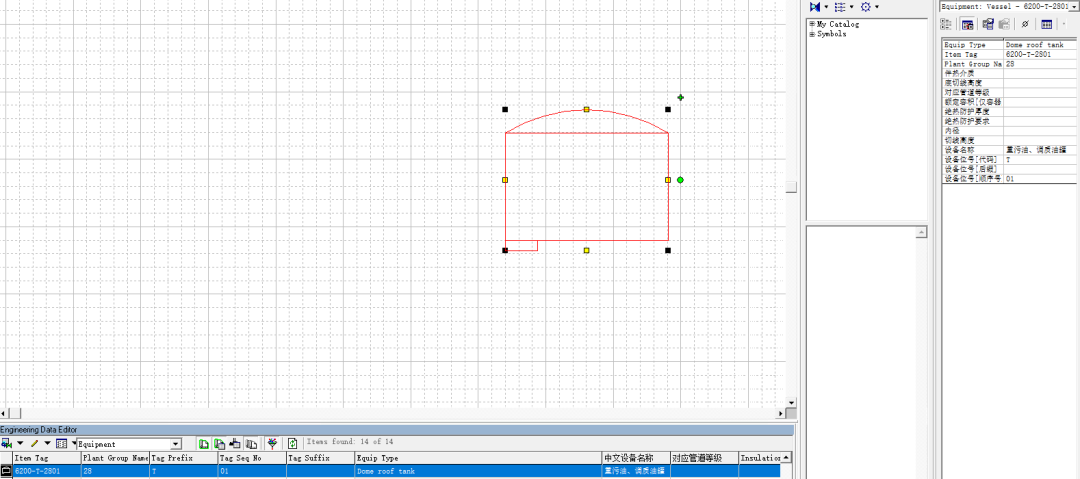Click the Plant Group Name value 28 in Properties
1080x479 pixels.
[x=1041, y=63]
